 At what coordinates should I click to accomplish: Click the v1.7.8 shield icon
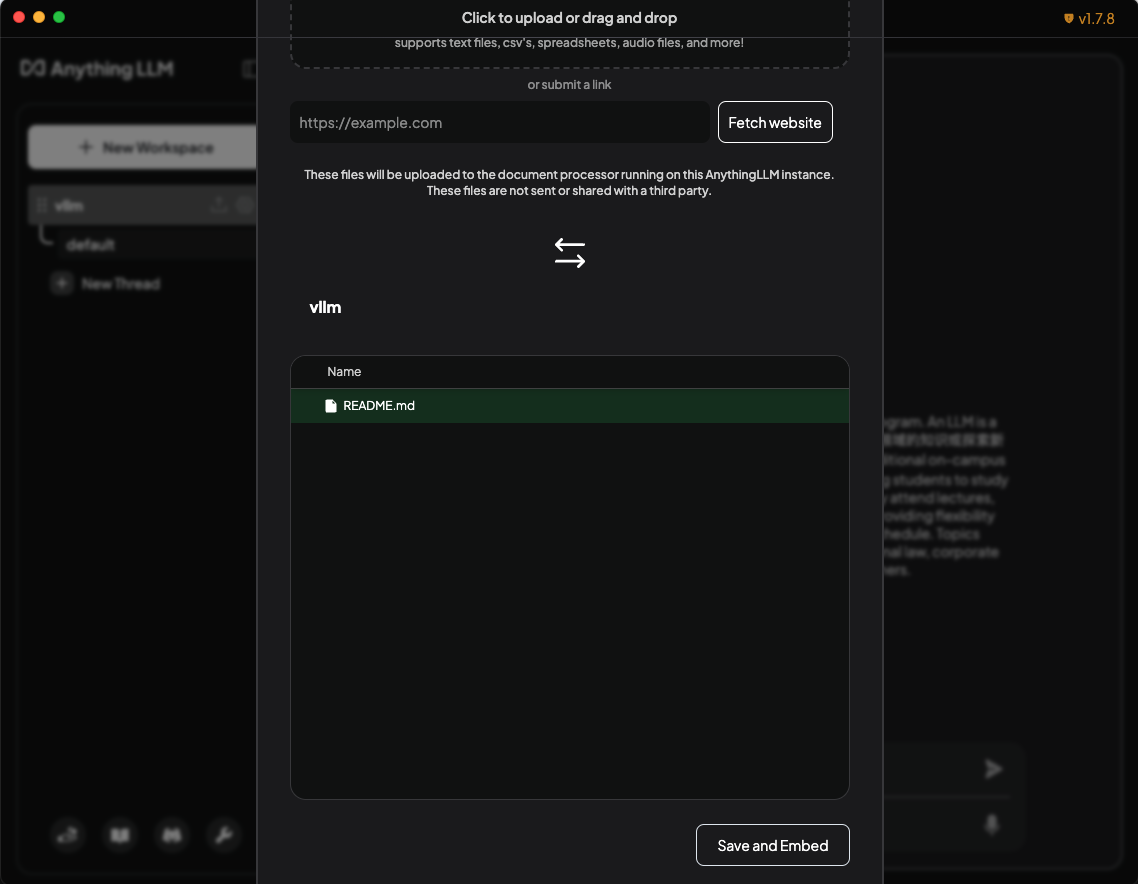(x=1069, y=18)
